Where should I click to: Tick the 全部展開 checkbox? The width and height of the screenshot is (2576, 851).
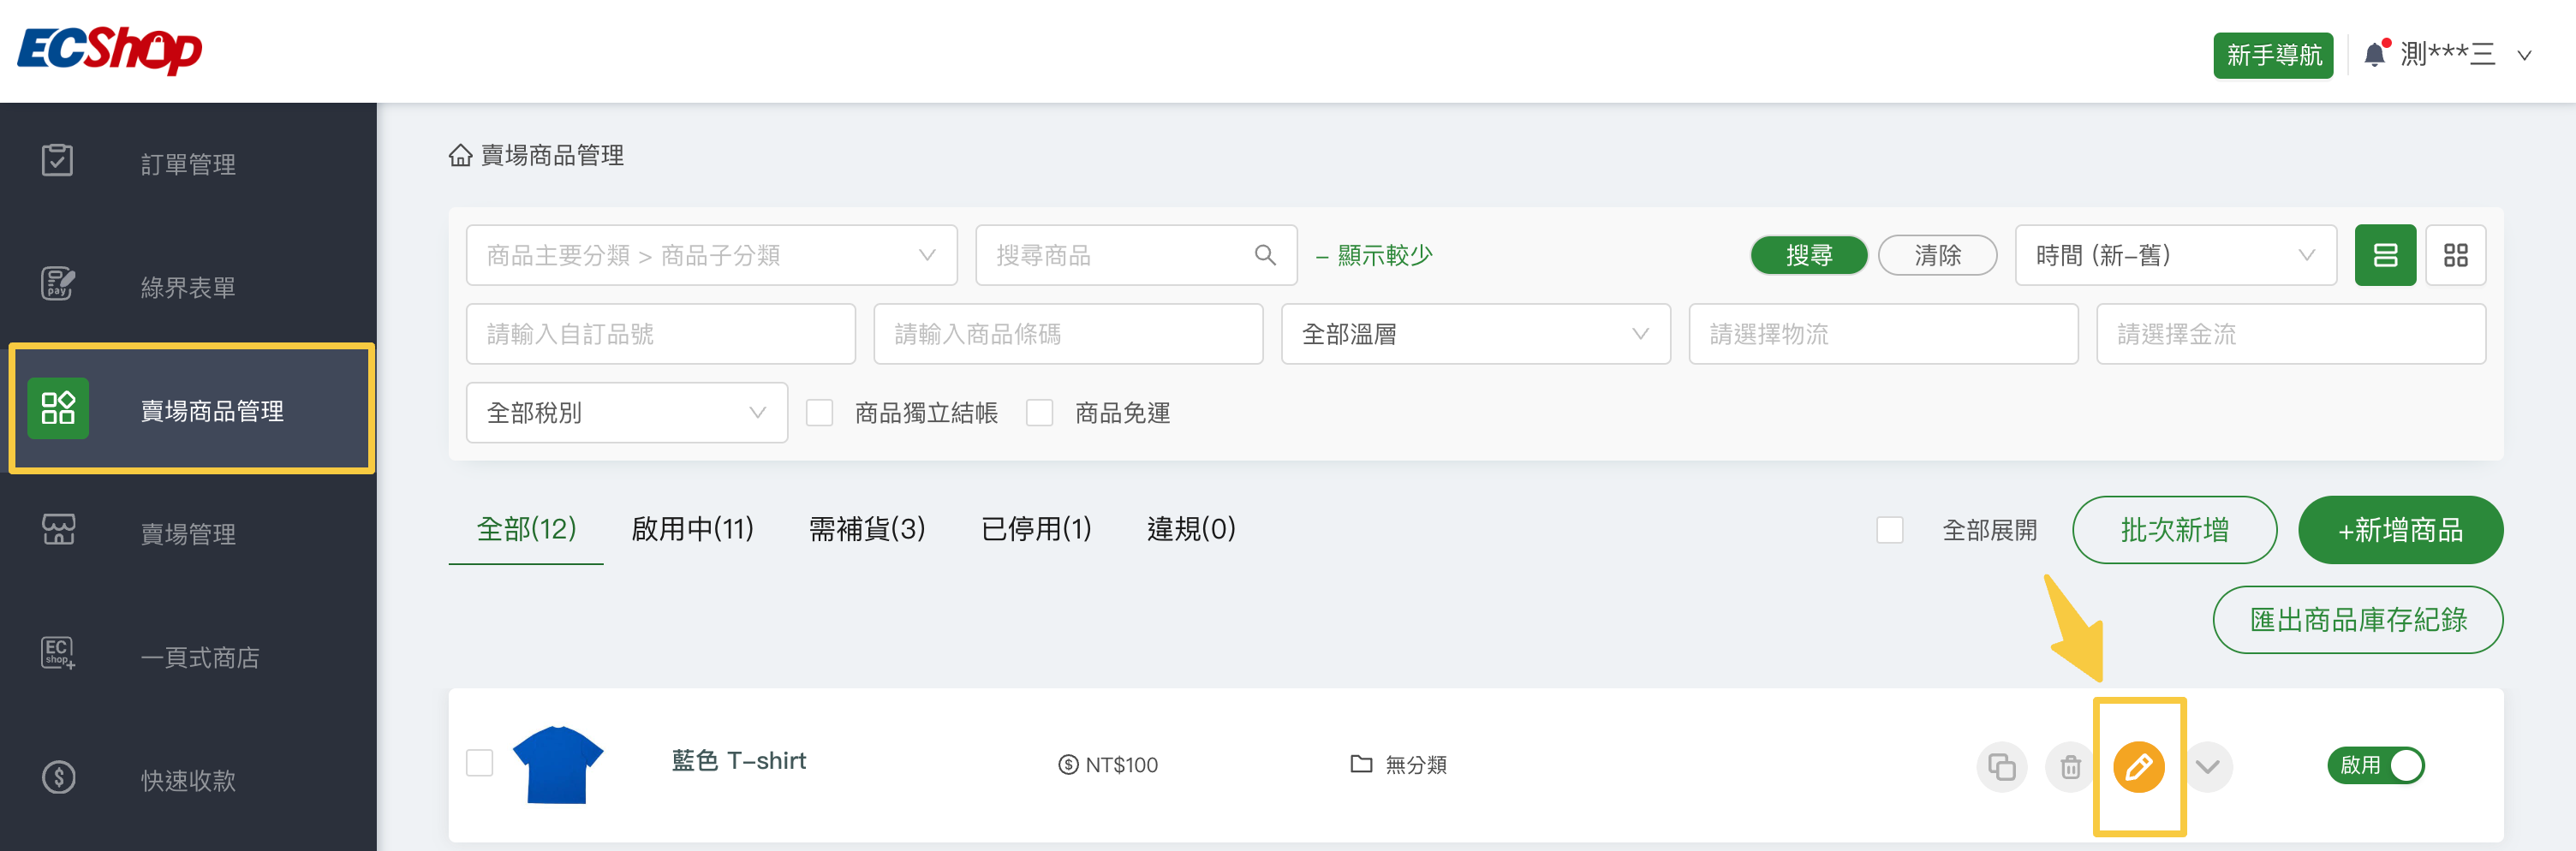tap(1889, 530)
